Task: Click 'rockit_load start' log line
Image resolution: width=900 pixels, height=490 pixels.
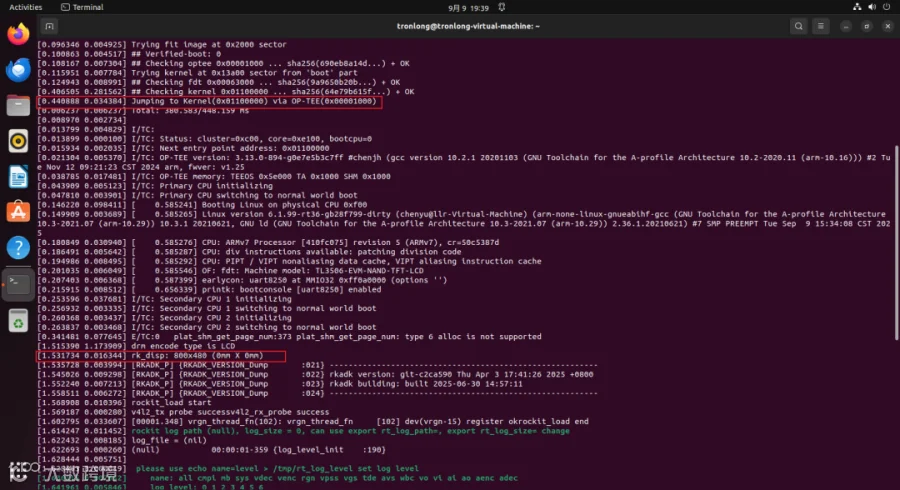Action: [125, 403]
